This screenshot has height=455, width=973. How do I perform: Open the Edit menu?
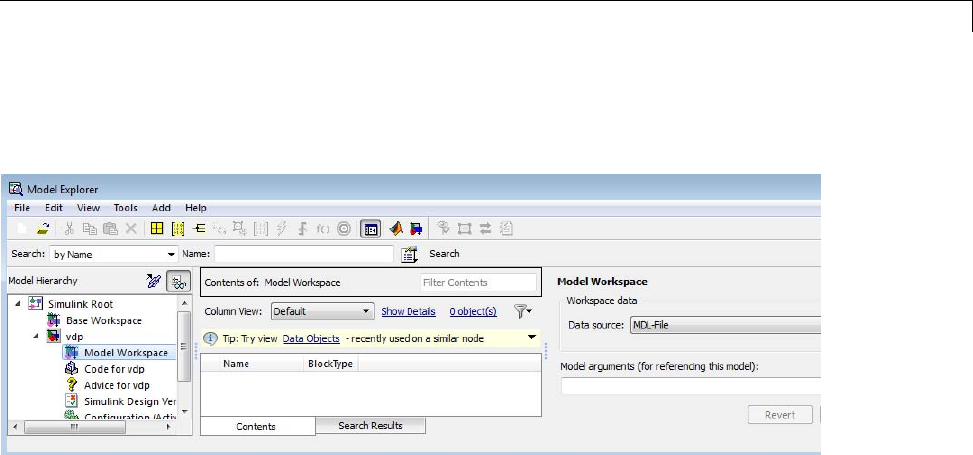point(53,208)
